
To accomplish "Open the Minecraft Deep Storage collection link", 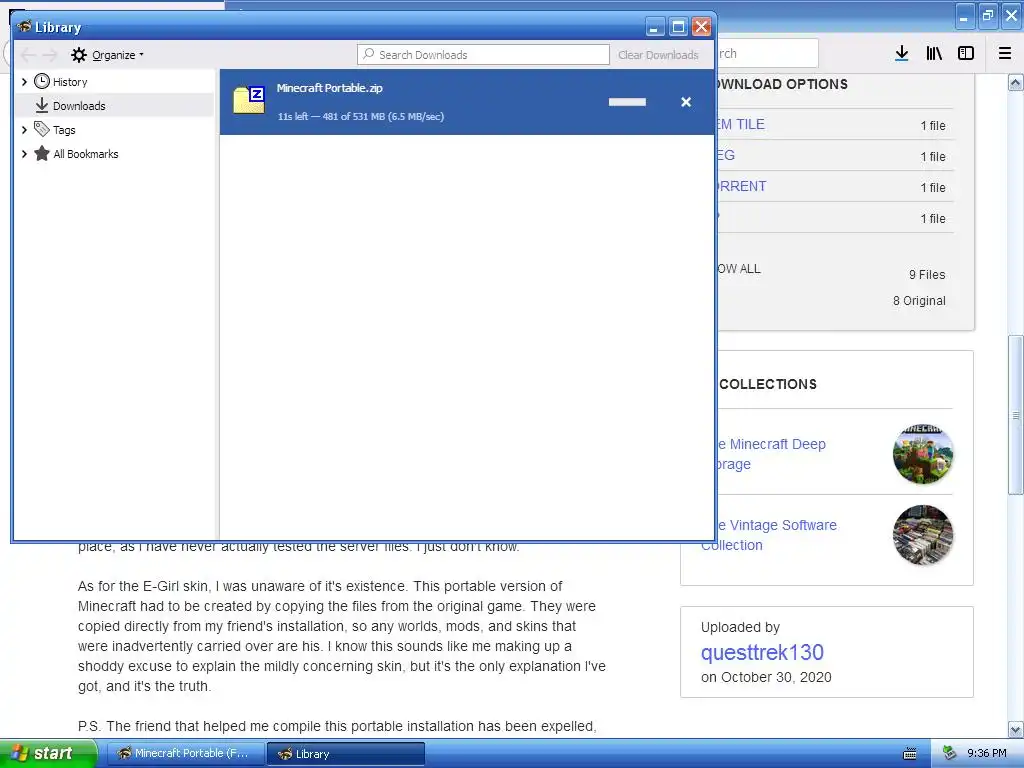I will [771, 454].
